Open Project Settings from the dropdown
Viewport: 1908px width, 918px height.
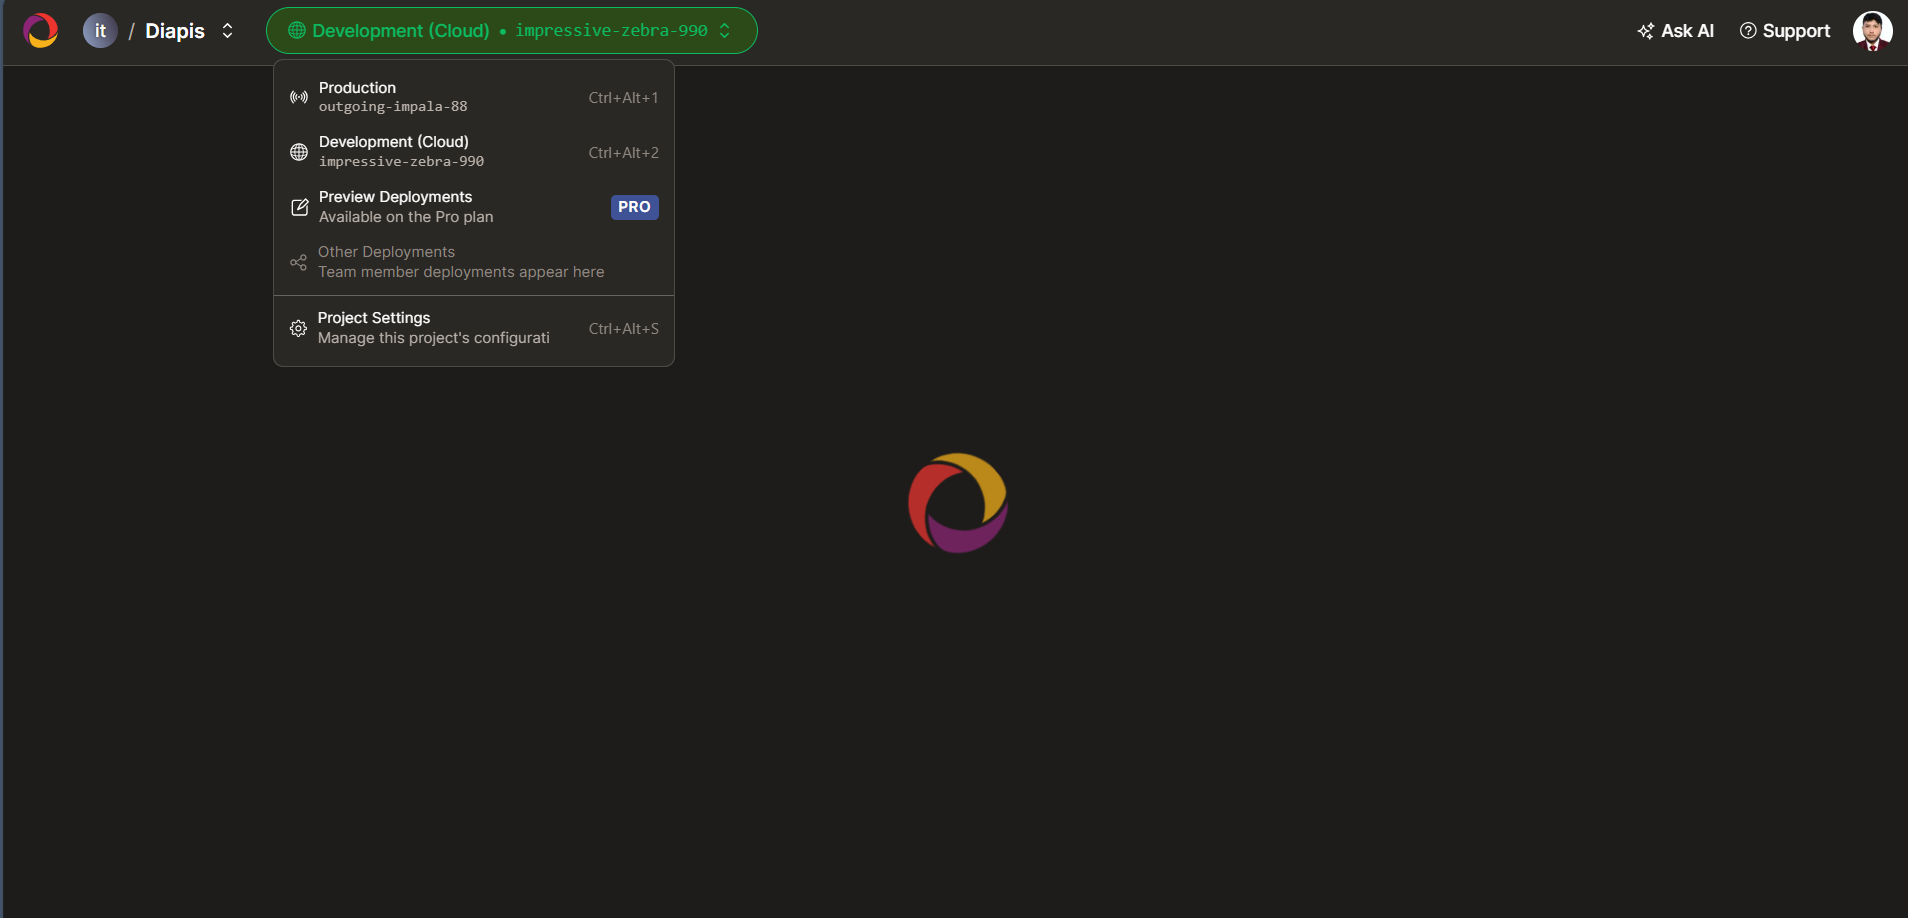pyautogui.click(x=474, y=328)
